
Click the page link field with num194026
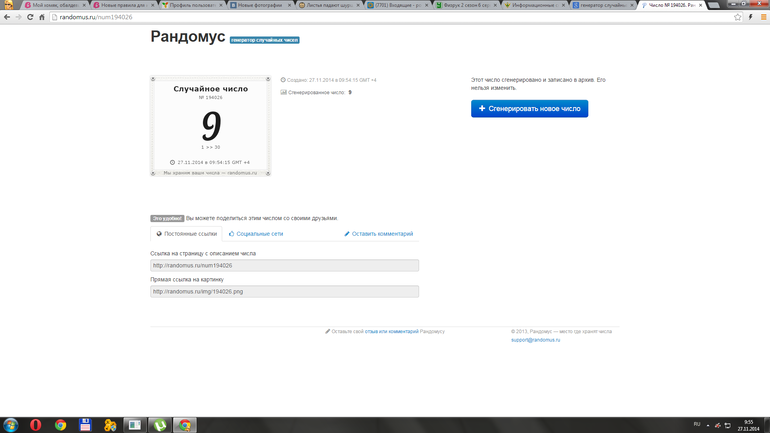click(284, 266)
